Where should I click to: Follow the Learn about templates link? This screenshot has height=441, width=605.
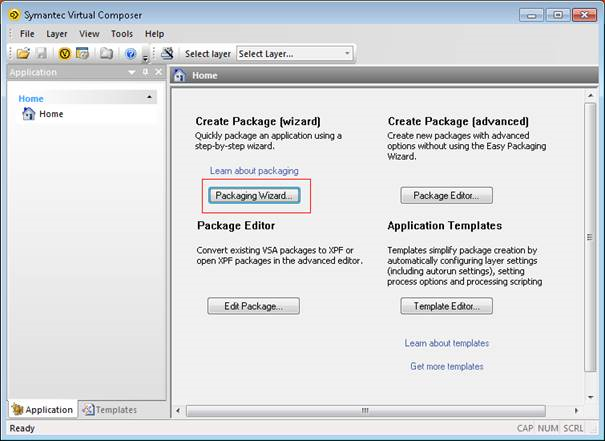pos(446,343)
